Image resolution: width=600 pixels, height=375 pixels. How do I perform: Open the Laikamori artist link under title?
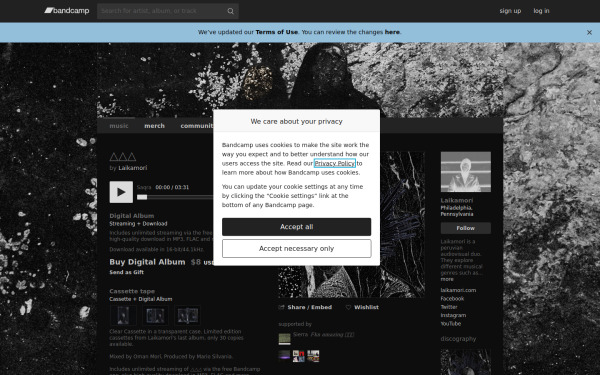point(132,168)
